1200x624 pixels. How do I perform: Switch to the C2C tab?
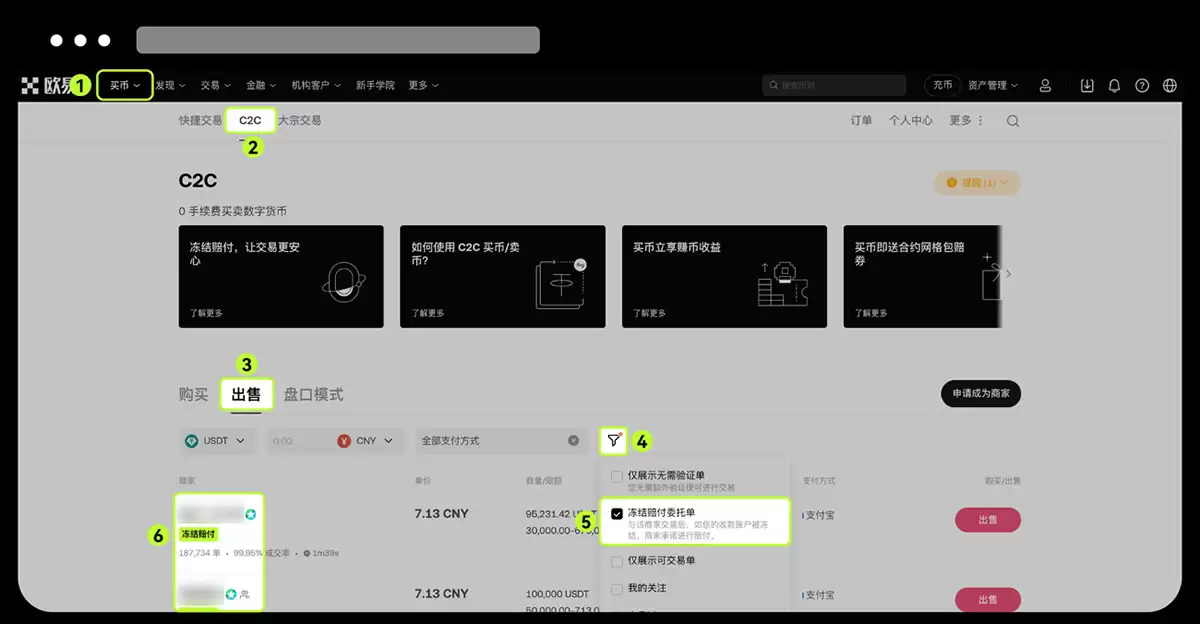point(249,119)
